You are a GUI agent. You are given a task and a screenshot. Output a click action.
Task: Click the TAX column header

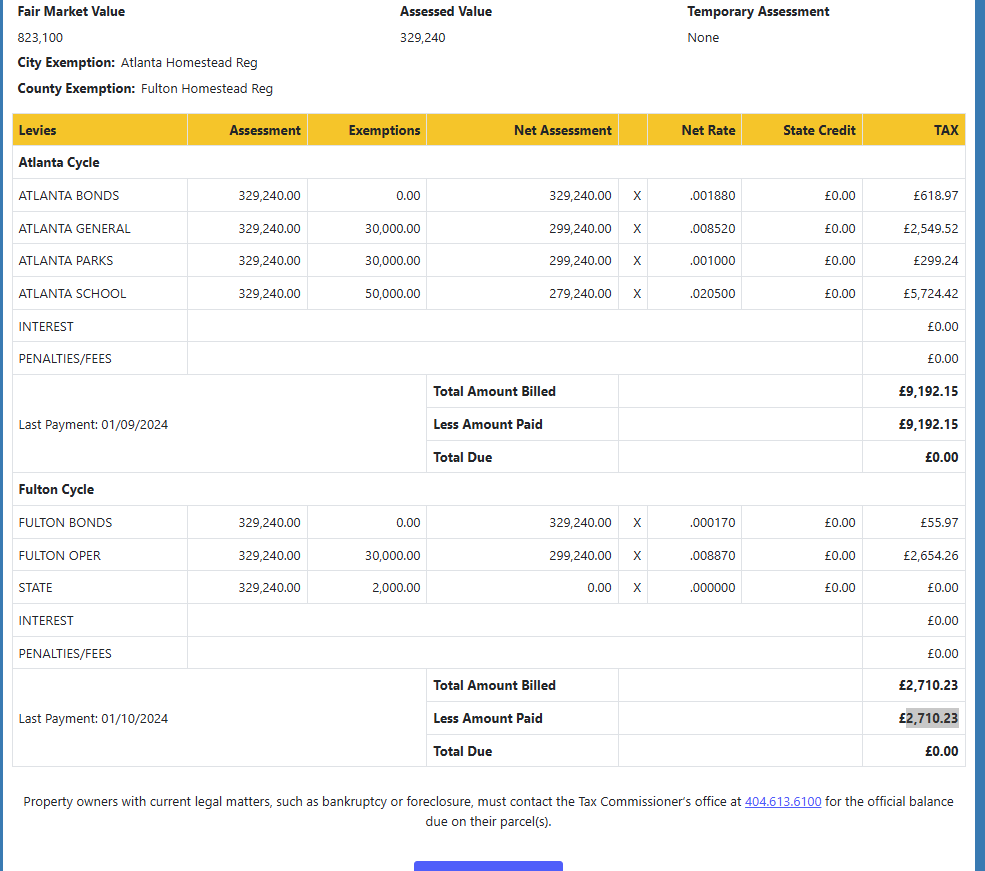click(x=945, y=130)
